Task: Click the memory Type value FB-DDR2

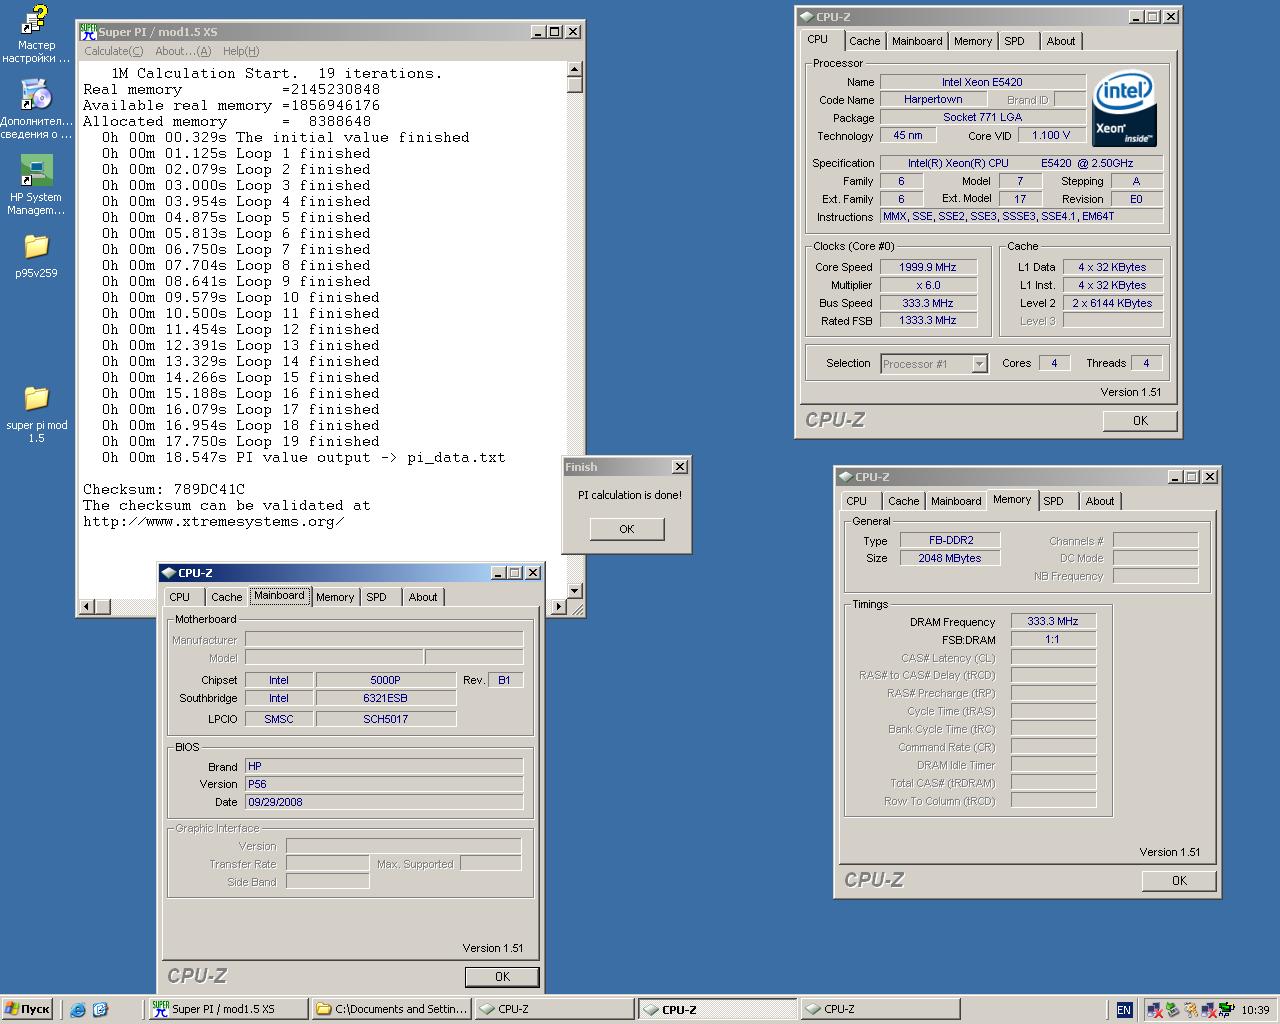Action: 950,540
